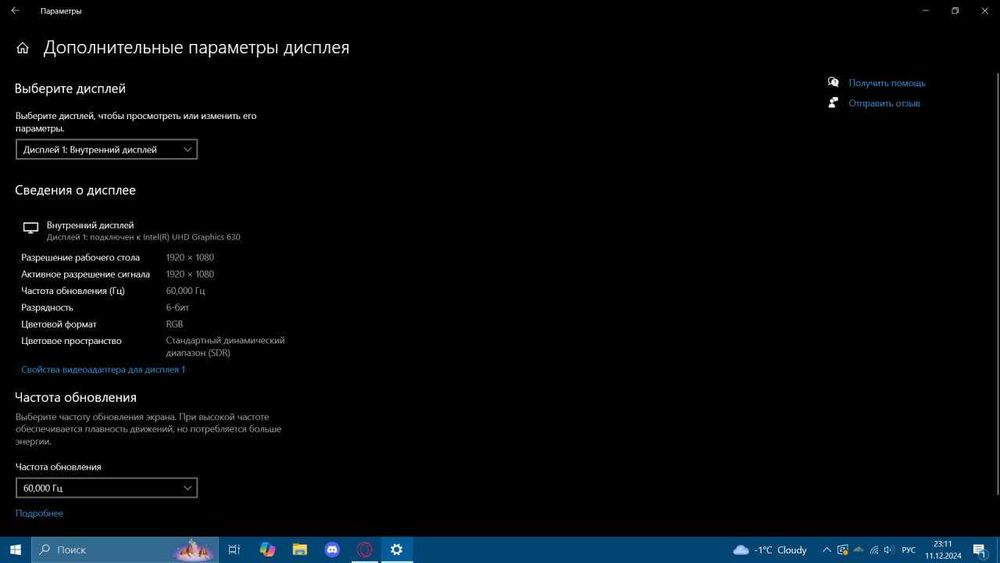Restore down the Settings window

955,10
